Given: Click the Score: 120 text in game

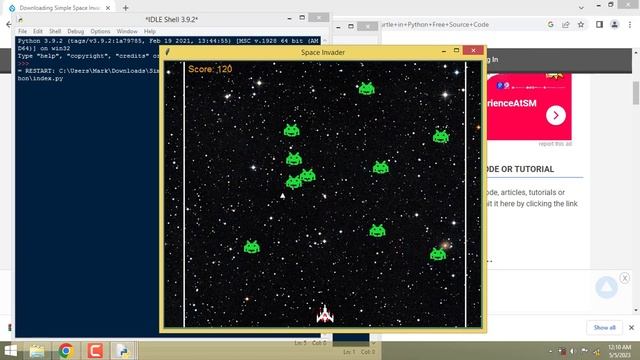Looking at the screenshot, I should tap(210, 69).
